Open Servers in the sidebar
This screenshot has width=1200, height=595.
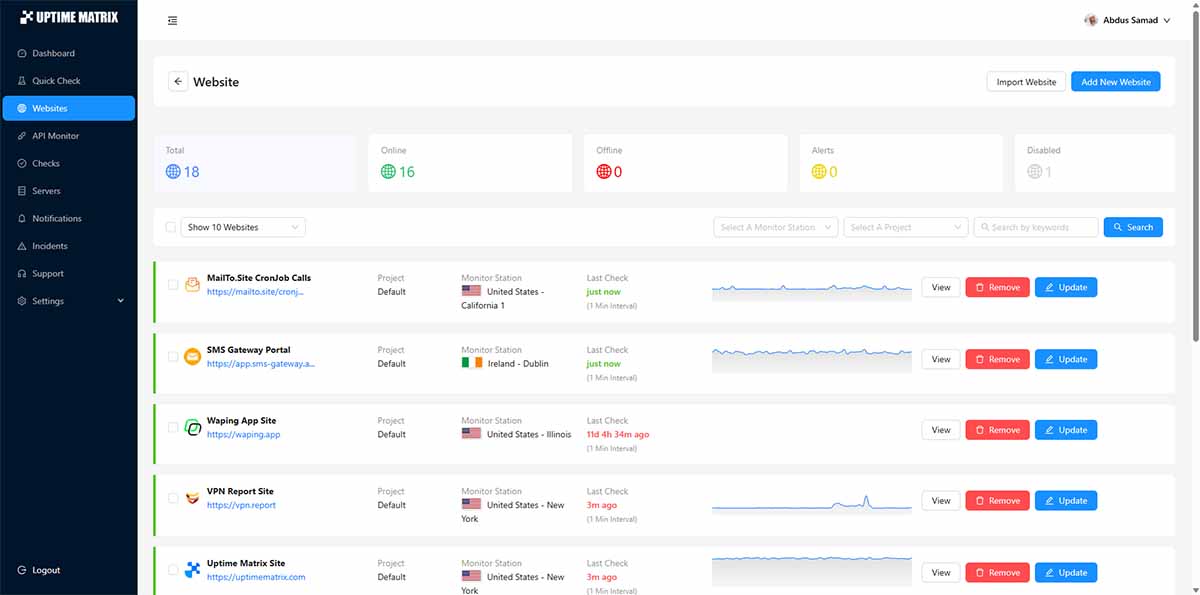[x=68, y=191]
